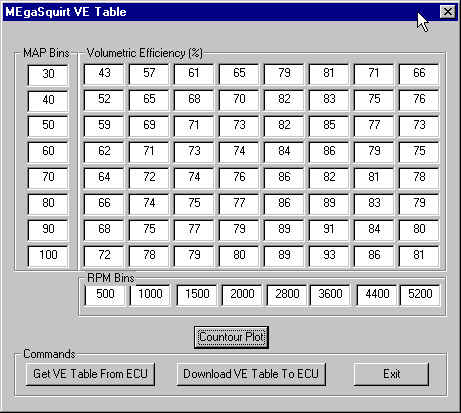This screenshot has height=413, width=461.
Task: Select the MAP bin field showing 50
Action: (x=48, y=126)
